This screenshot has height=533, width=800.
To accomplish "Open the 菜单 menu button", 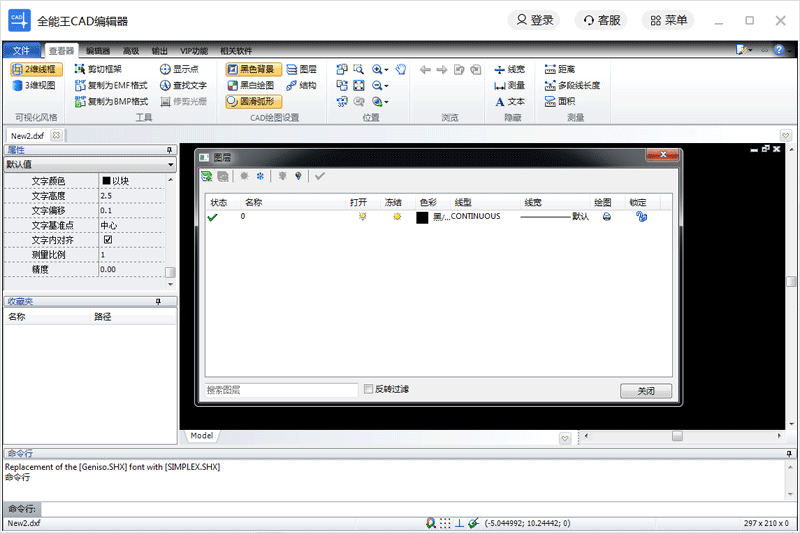I will [x=667, y=20].
